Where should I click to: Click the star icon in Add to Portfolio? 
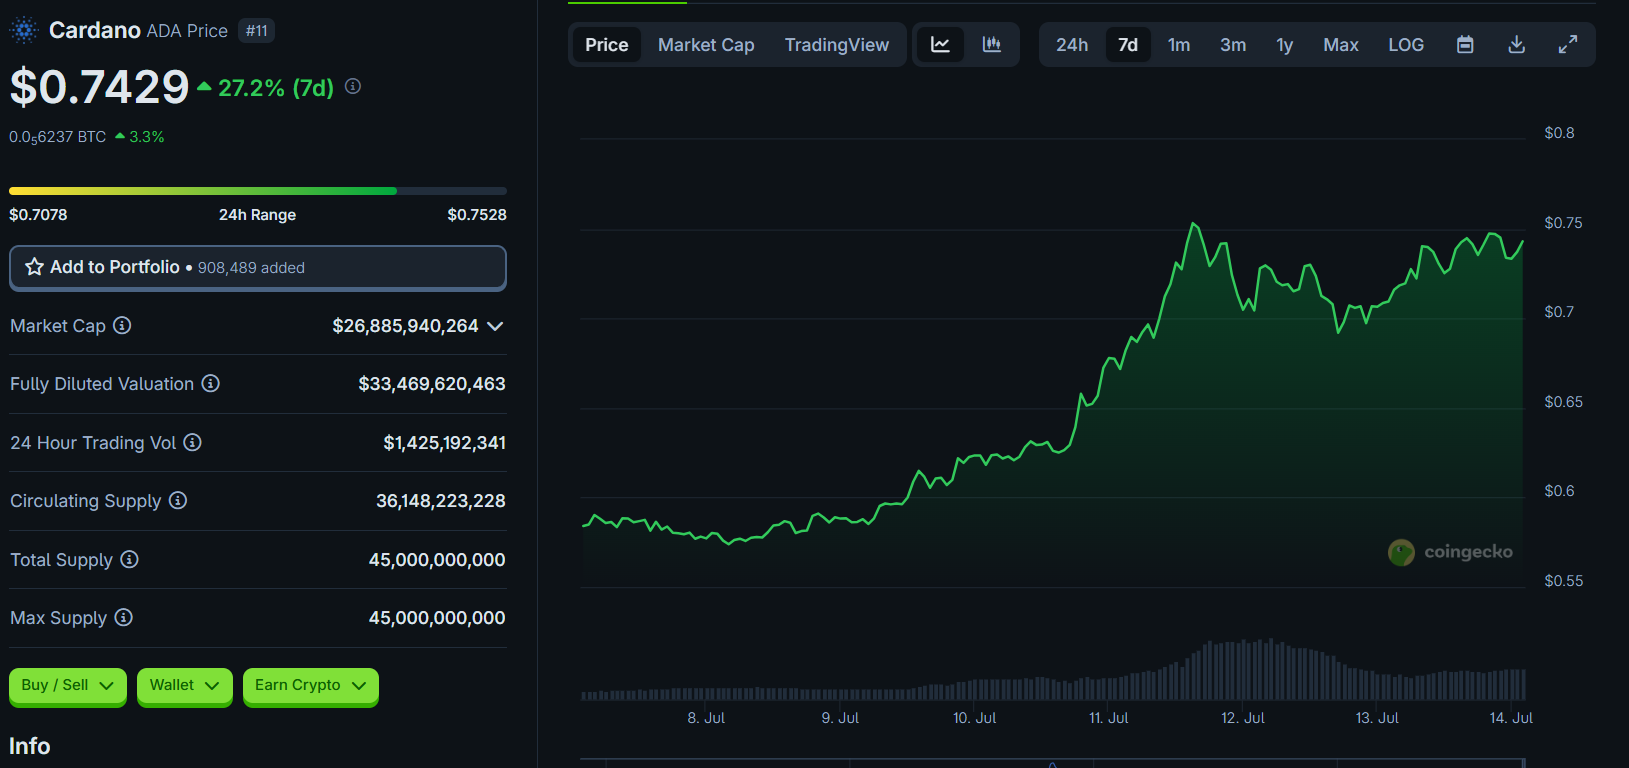pyautogui.click(x=34, y=267)
